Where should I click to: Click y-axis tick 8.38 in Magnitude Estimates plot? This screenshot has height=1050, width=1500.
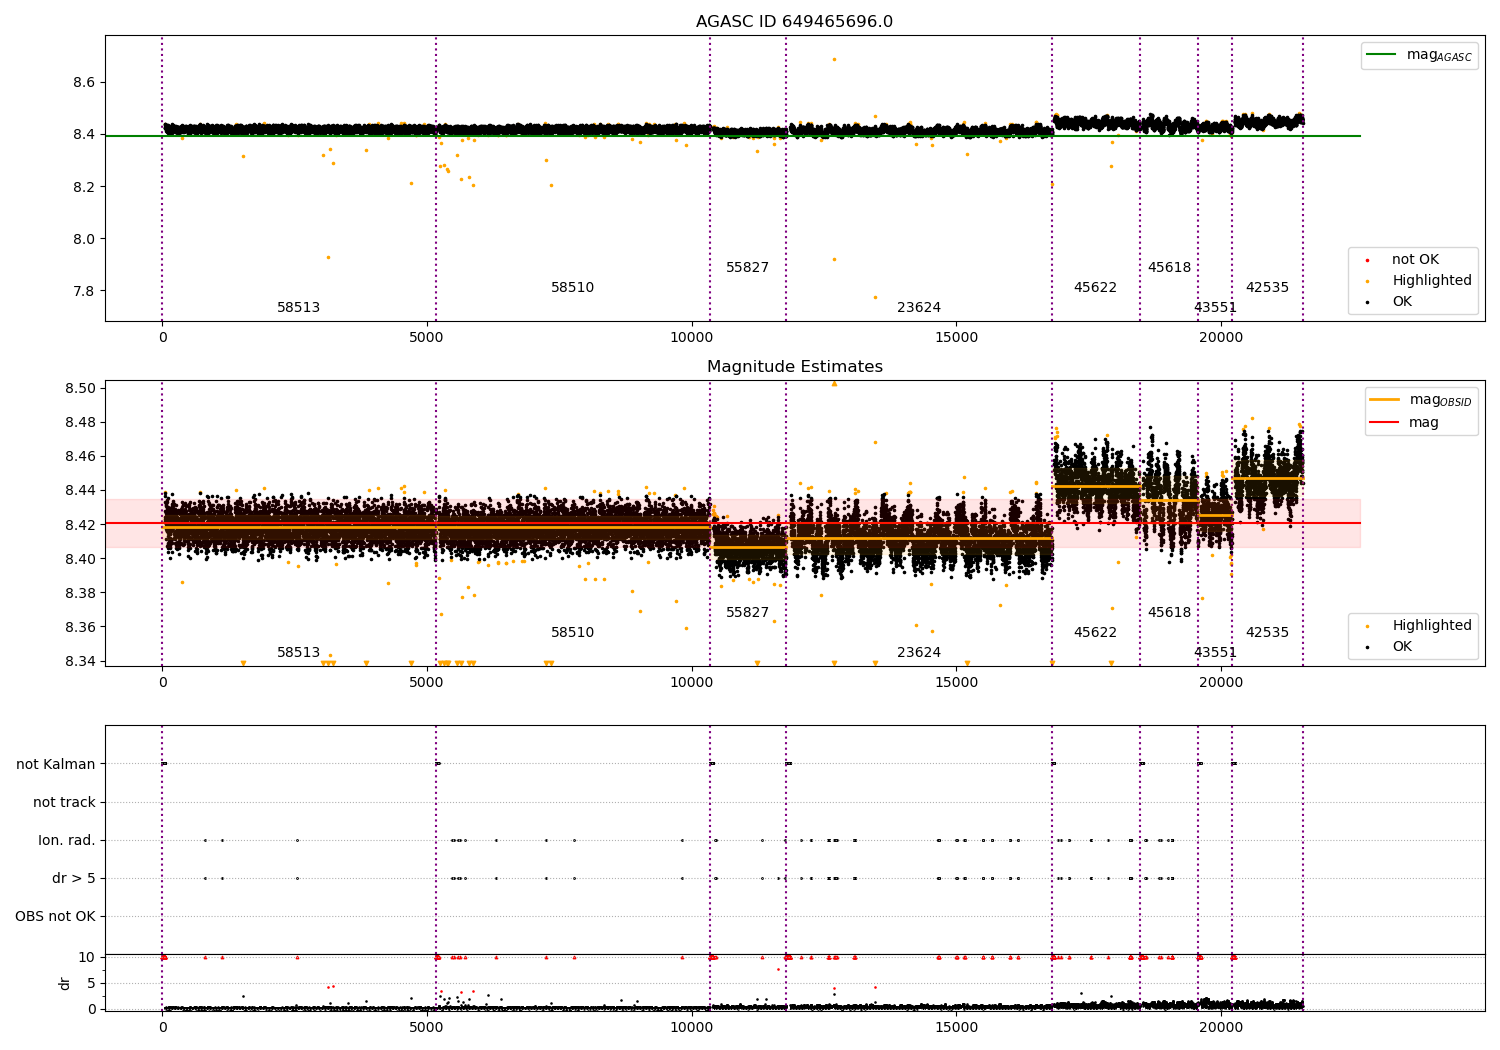coord(80,594)
